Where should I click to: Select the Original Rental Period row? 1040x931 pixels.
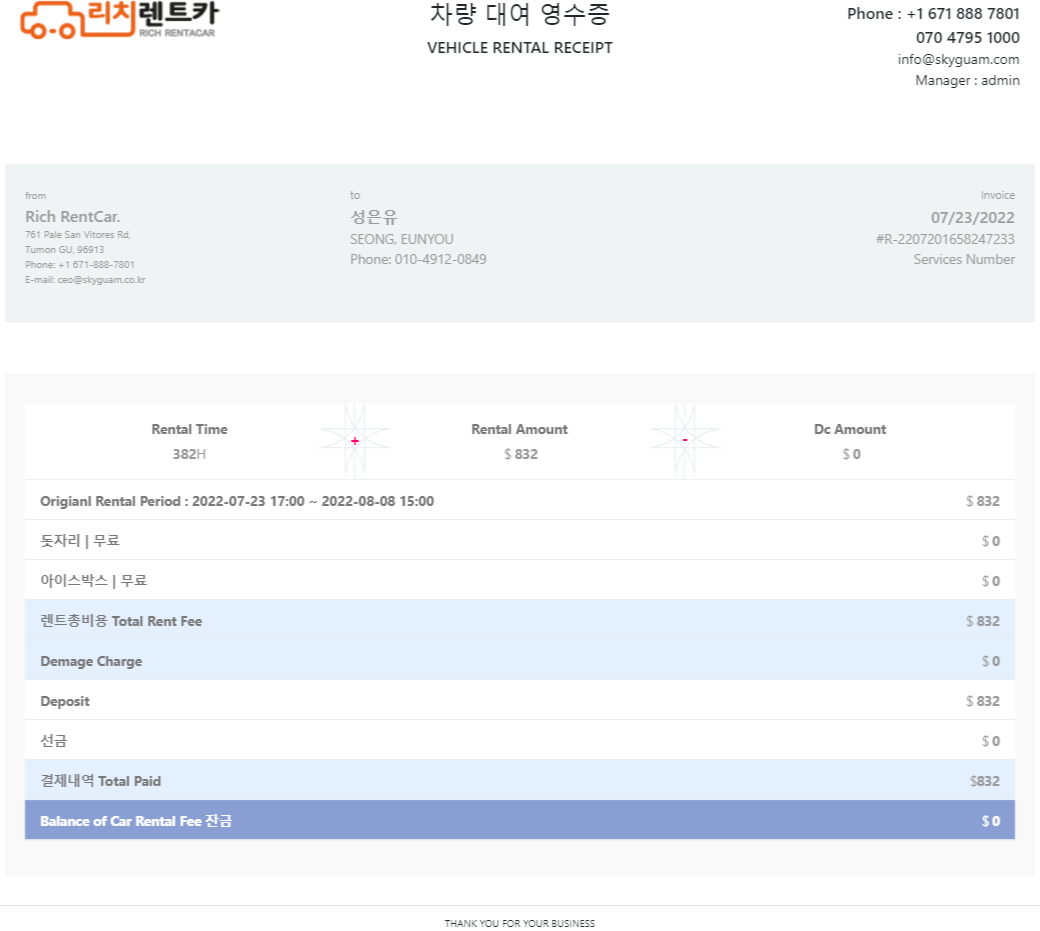pos(520,501)
